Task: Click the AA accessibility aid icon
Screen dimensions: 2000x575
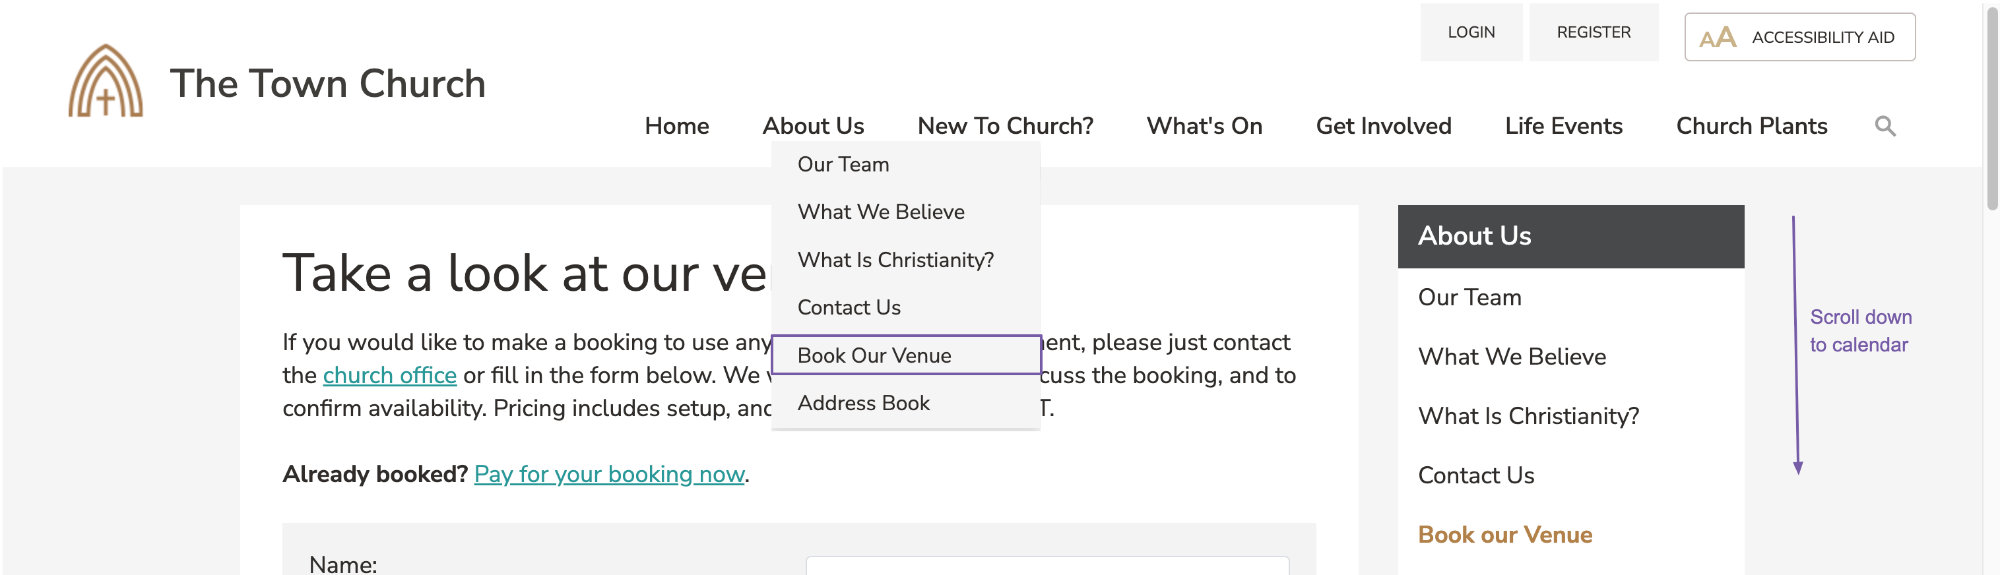Action: (x=1717, y=38)
